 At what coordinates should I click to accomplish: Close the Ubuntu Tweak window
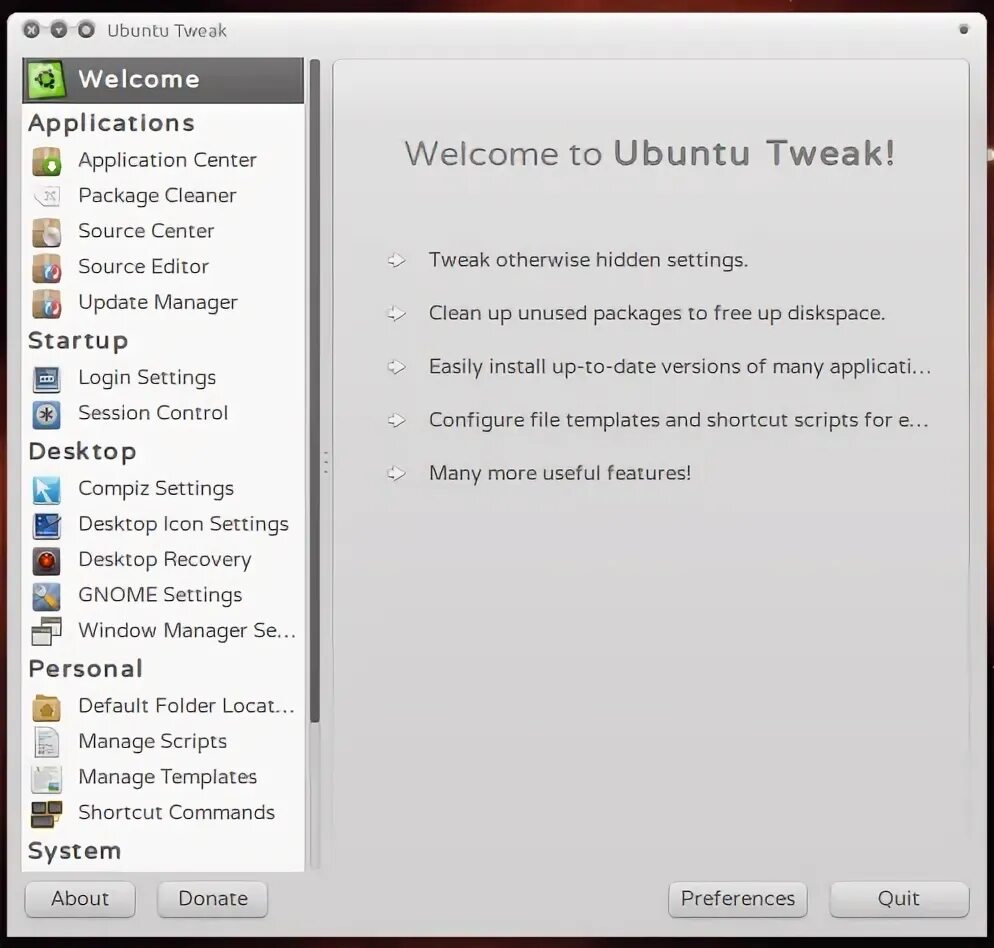point(31,30)
